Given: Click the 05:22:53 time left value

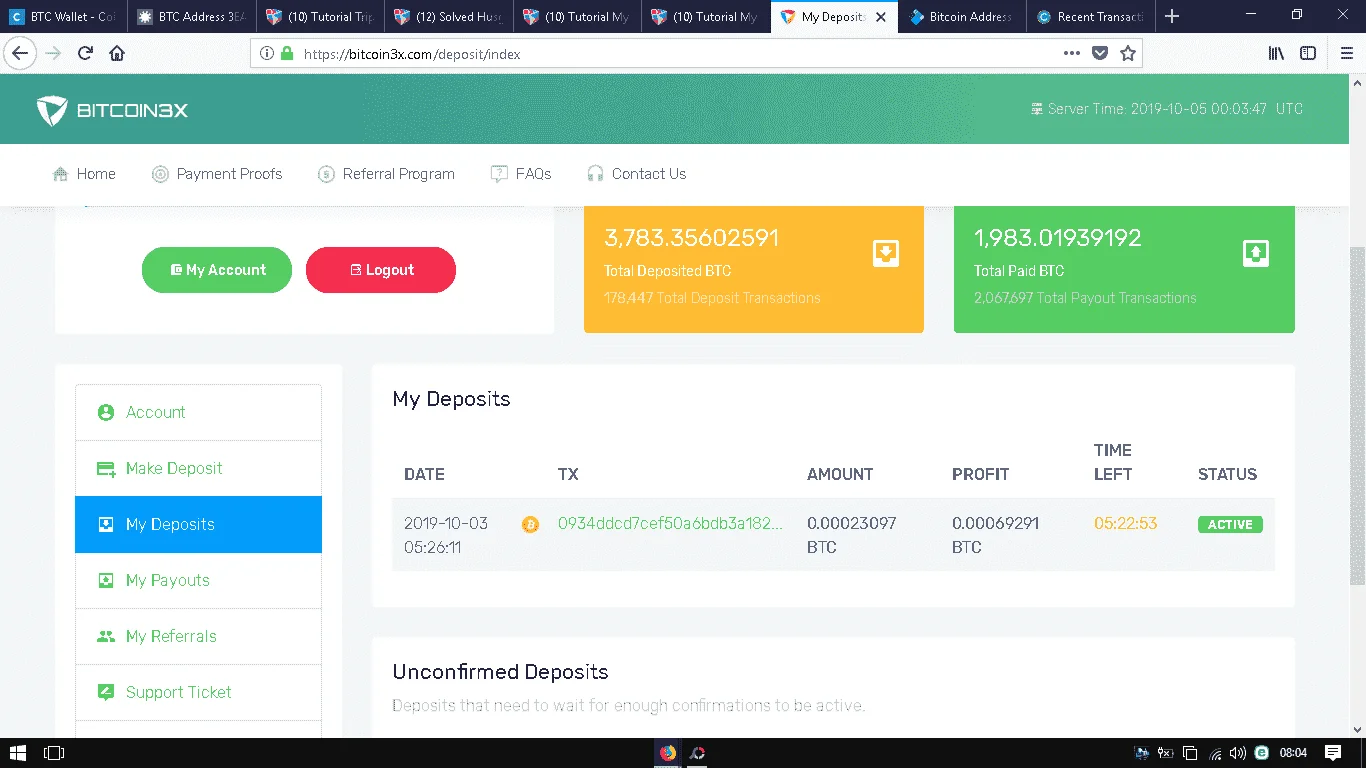Looking at the screenshot, I should tap(1125, 523).
